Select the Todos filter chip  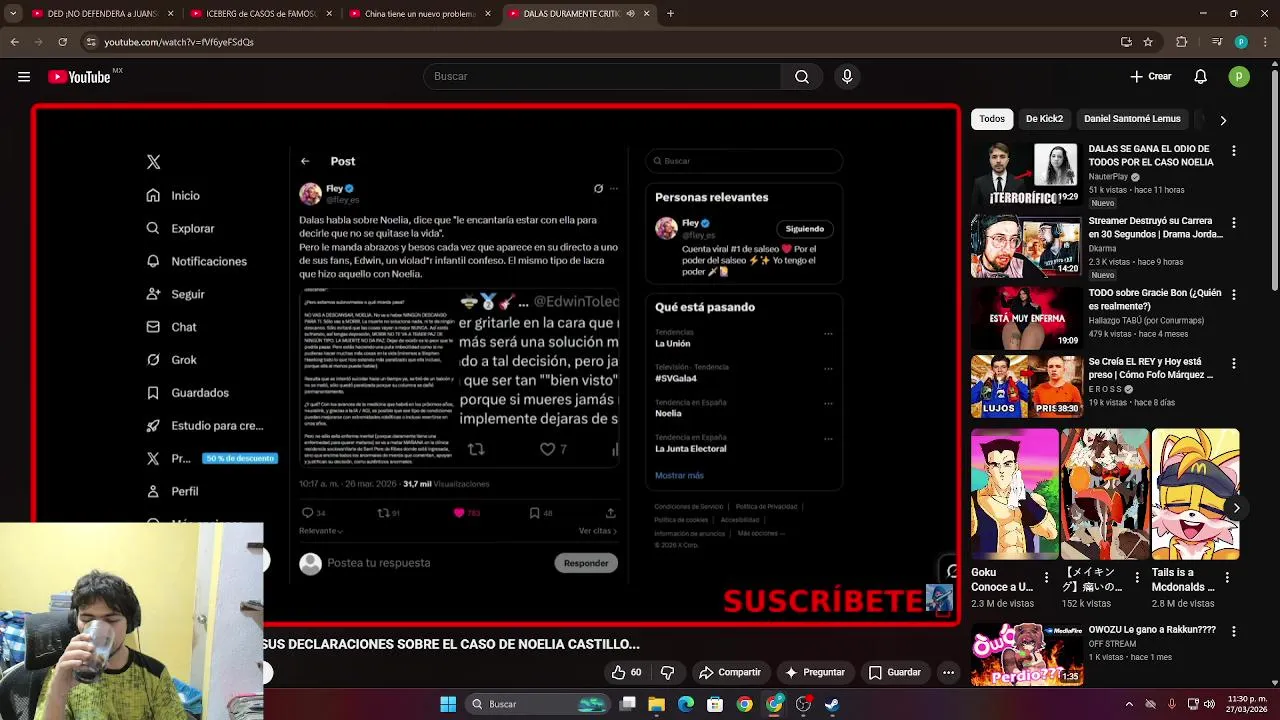click(x=992, y=119)
